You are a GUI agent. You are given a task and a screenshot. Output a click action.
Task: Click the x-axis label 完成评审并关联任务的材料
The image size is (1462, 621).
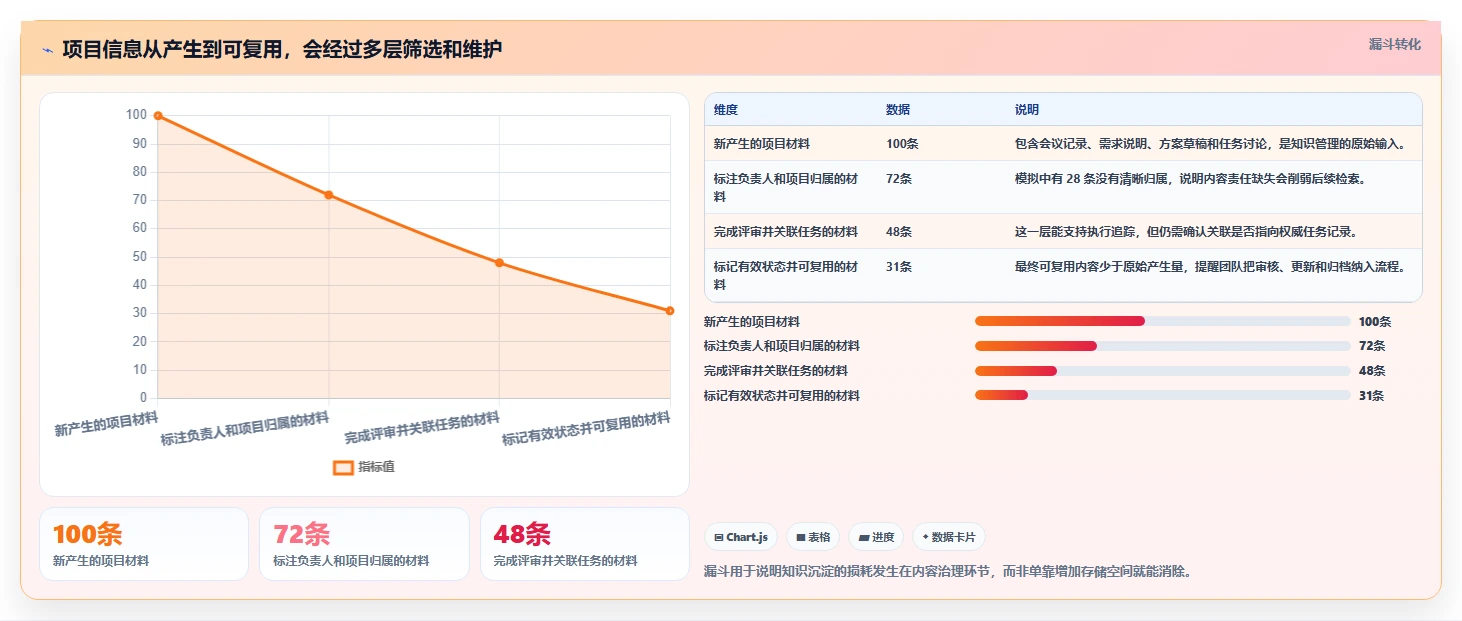(x=422, y=428)
